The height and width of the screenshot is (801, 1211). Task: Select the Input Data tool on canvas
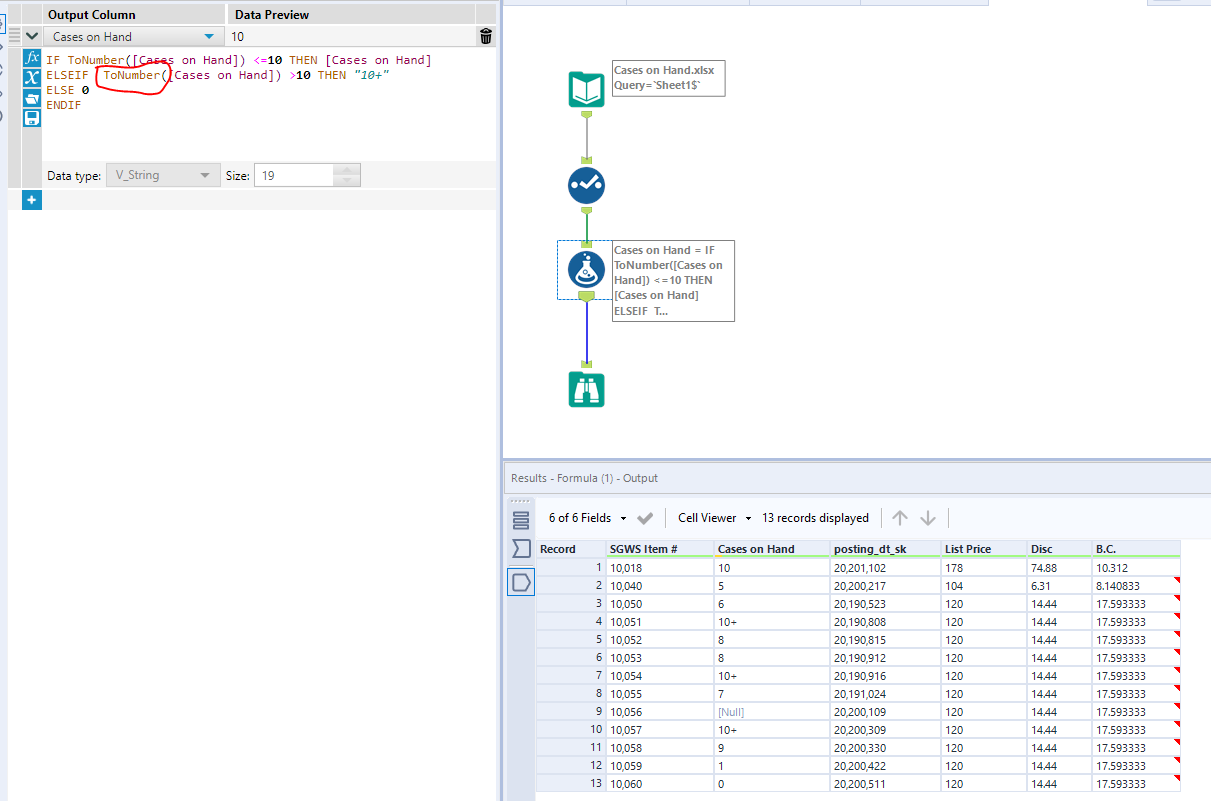[586, 89]
